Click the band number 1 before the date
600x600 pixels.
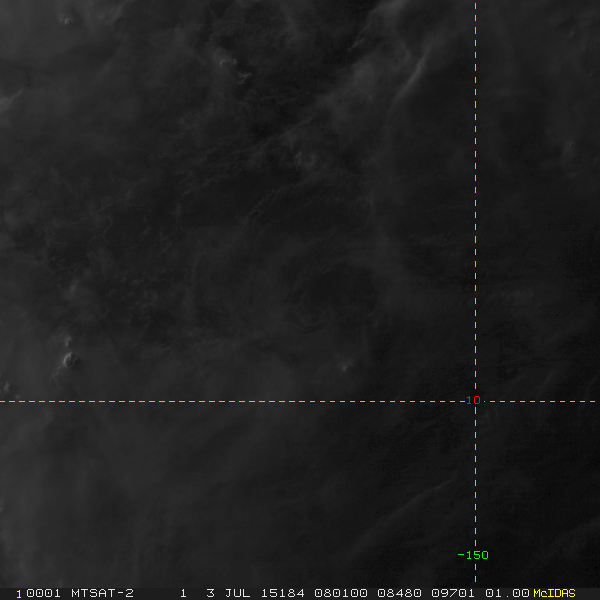(184, 593)
